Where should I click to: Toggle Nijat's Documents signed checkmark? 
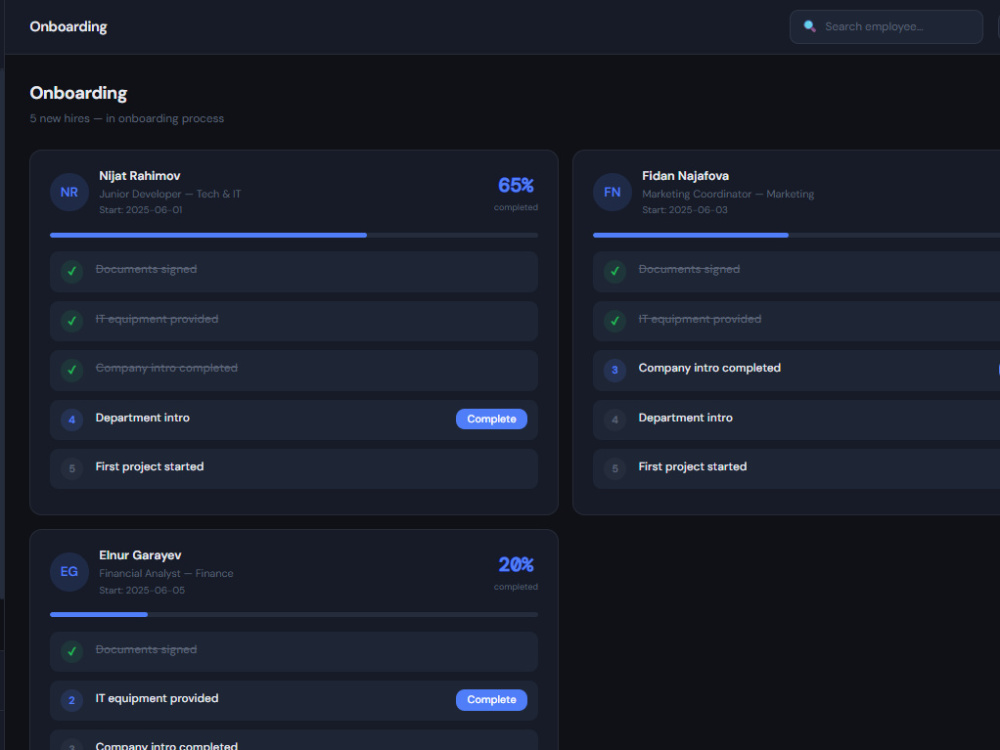pyautogui.click(x=72, y=271)
